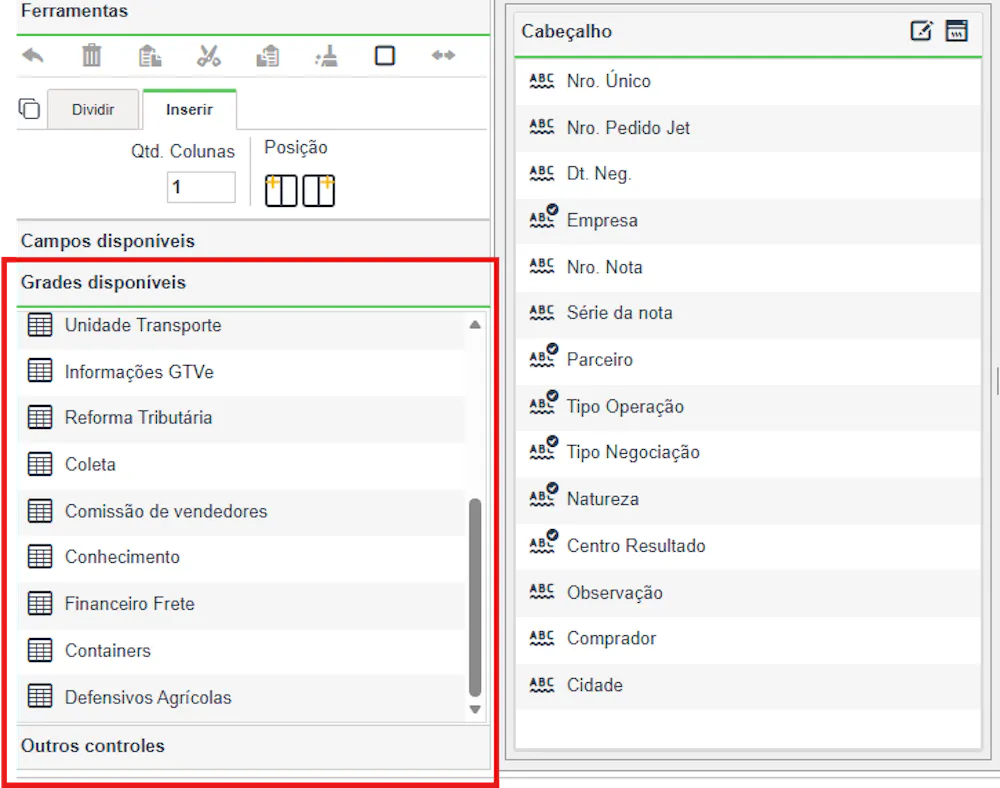The width and height of the screenshot is (1000, 788).
Task: Select the Coleta grid label
Action: coord(90,464)
